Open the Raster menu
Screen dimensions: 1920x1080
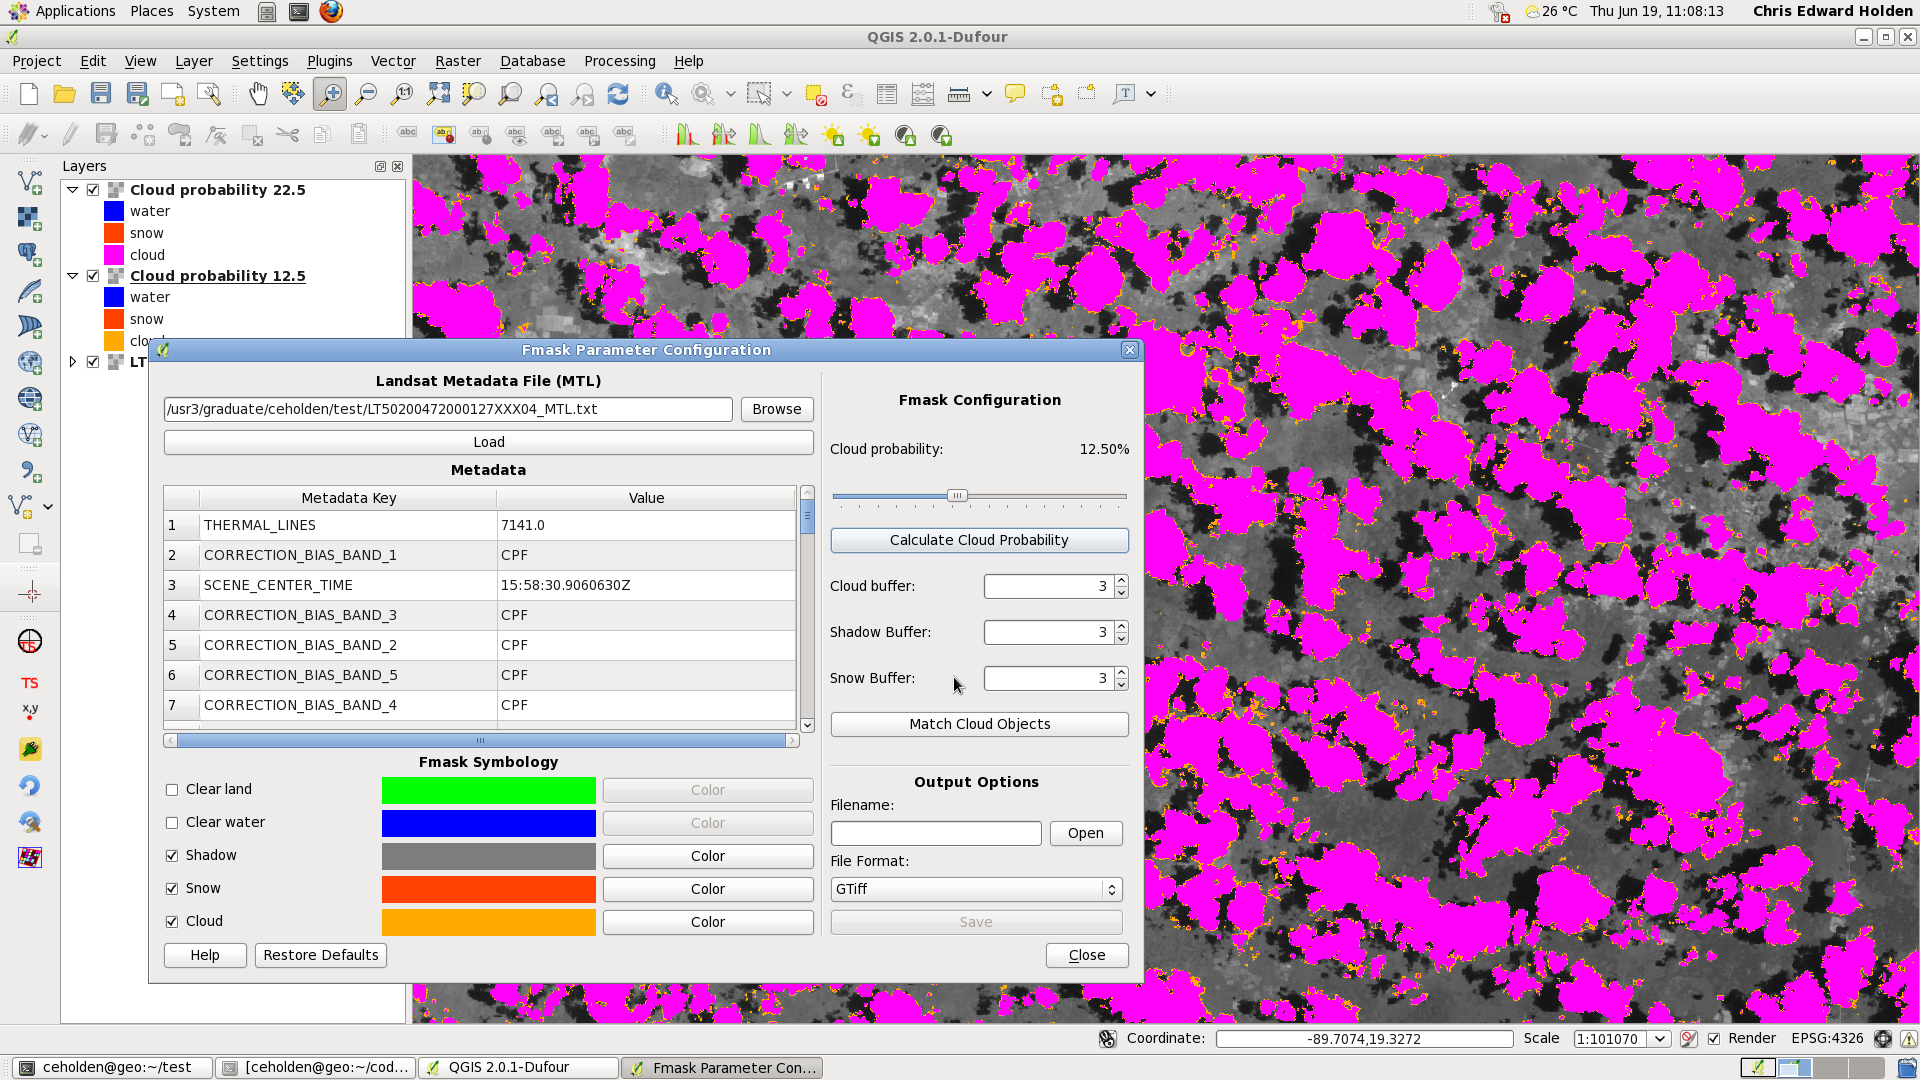click(x=457, y=61)
